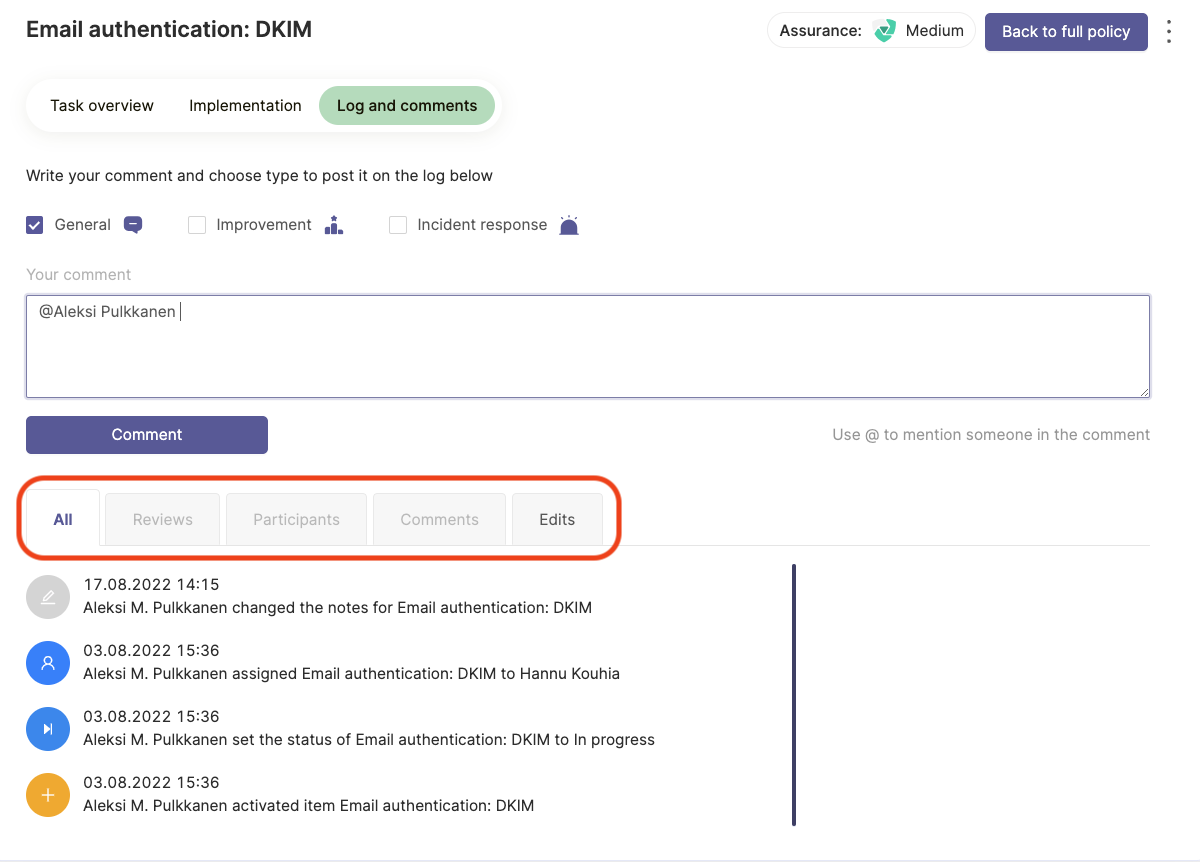The height and width of the screenshot is (862, 1200).
Task: Click the 'Use @ to mention someone' hint text
Action: 991,435
